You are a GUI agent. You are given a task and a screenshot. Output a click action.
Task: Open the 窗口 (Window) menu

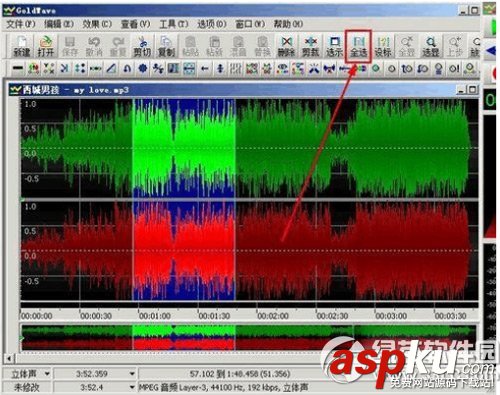click(x=250, y=24)
